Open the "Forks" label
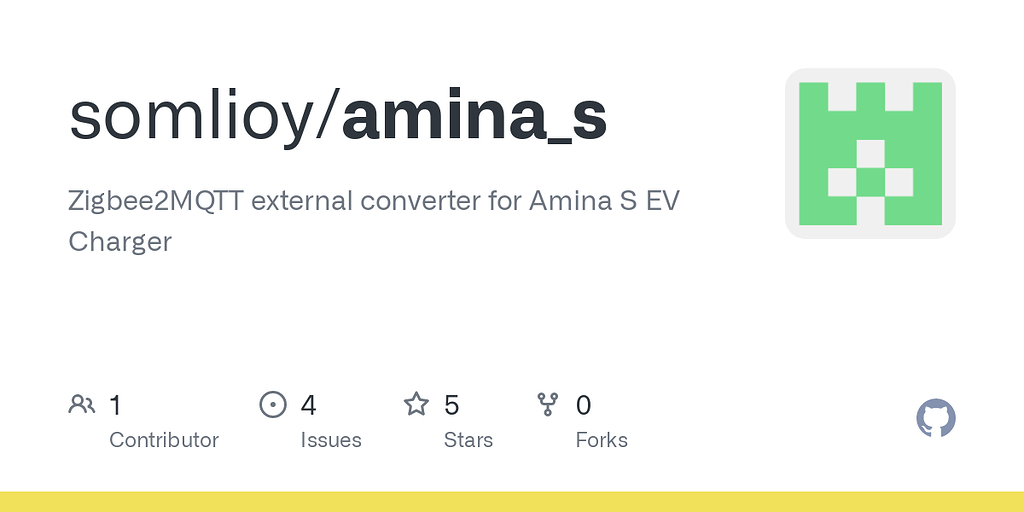The image size is (1024, 512). pos(602,440)
